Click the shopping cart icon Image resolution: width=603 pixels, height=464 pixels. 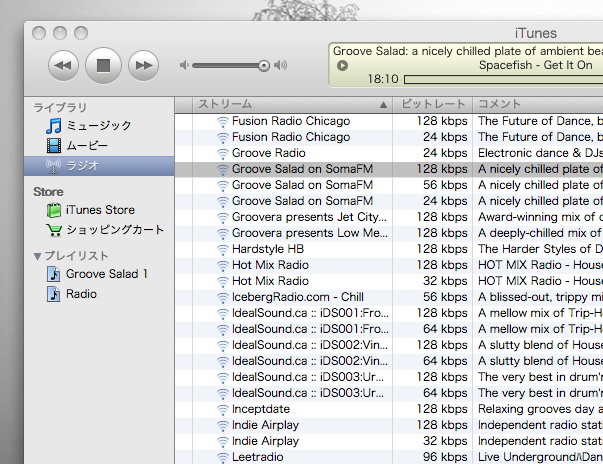point(54,230)
